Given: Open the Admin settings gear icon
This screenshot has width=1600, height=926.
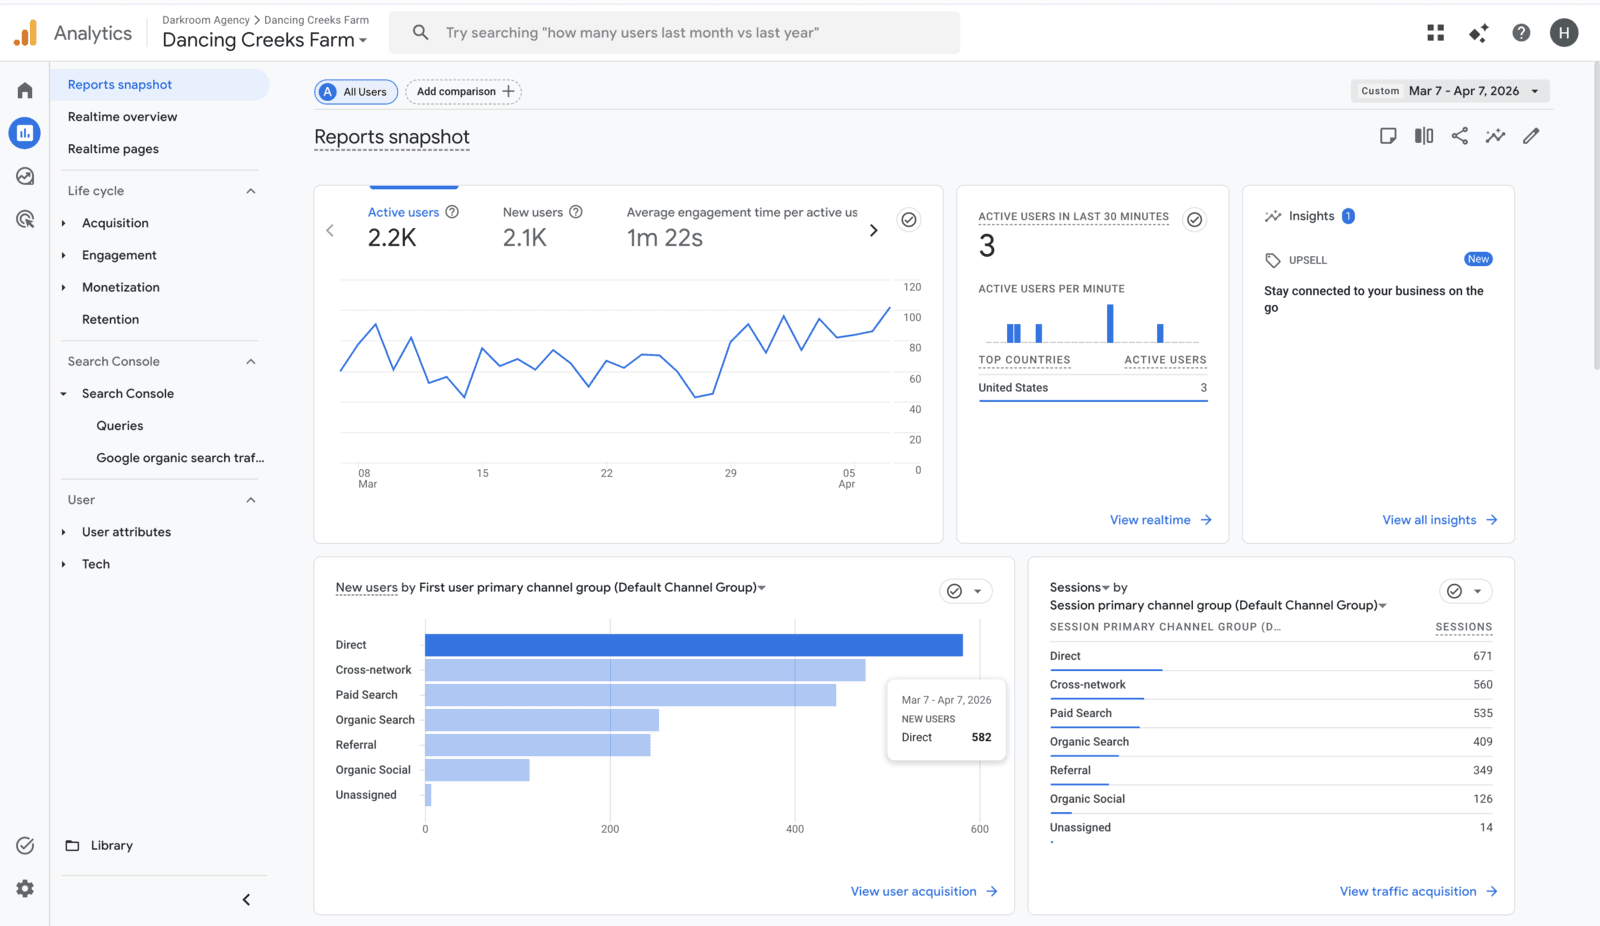Looking at the screenshot, I should click(x=25, y=888).
